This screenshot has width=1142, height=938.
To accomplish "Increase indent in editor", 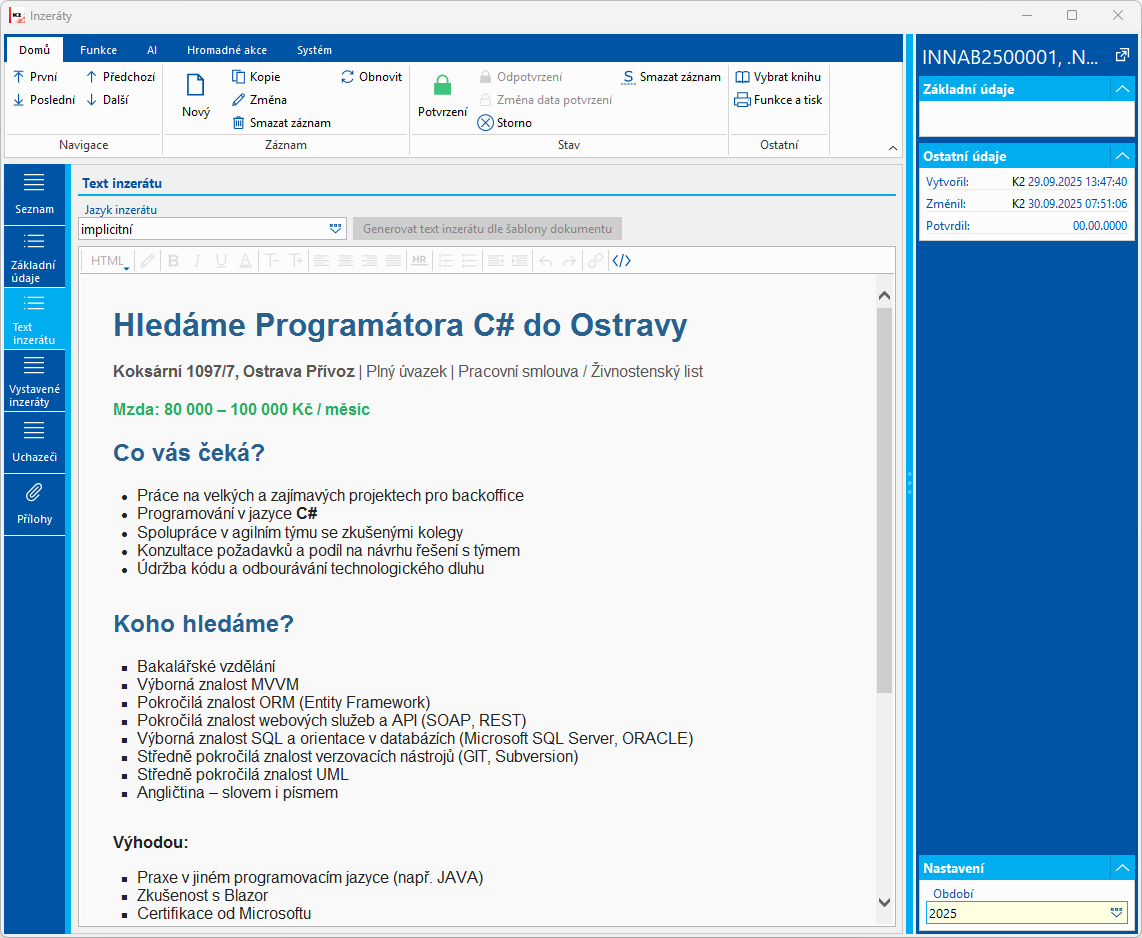I will [519, 261].
